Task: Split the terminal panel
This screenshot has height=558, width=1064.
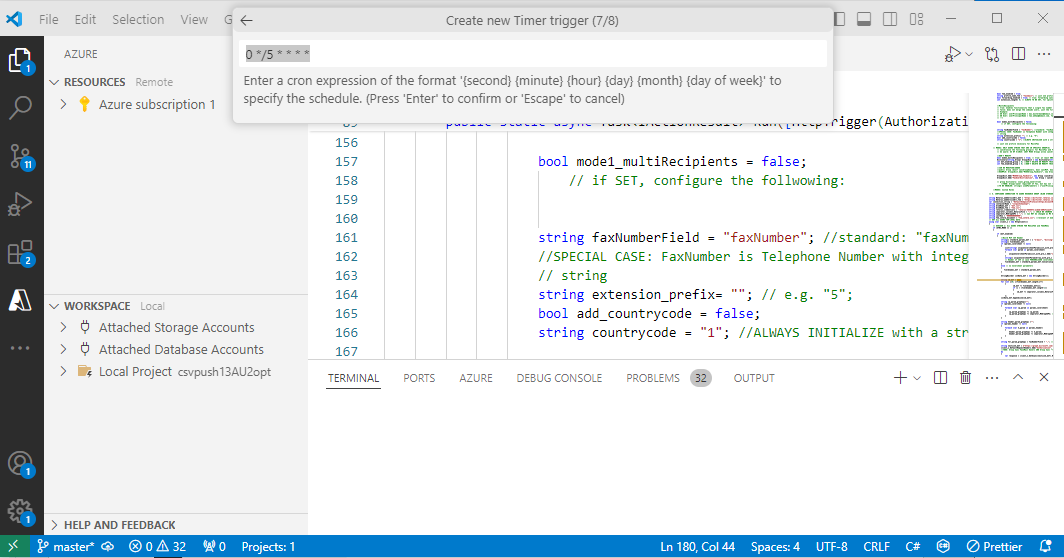Action: tap(940, 378)
